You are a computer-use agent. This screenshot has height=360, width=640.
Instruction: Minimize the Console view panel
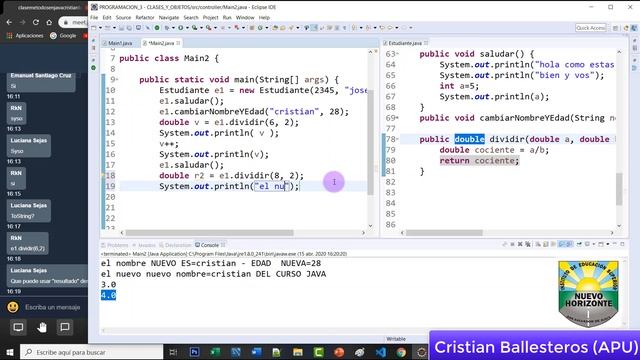click(615, 244)
